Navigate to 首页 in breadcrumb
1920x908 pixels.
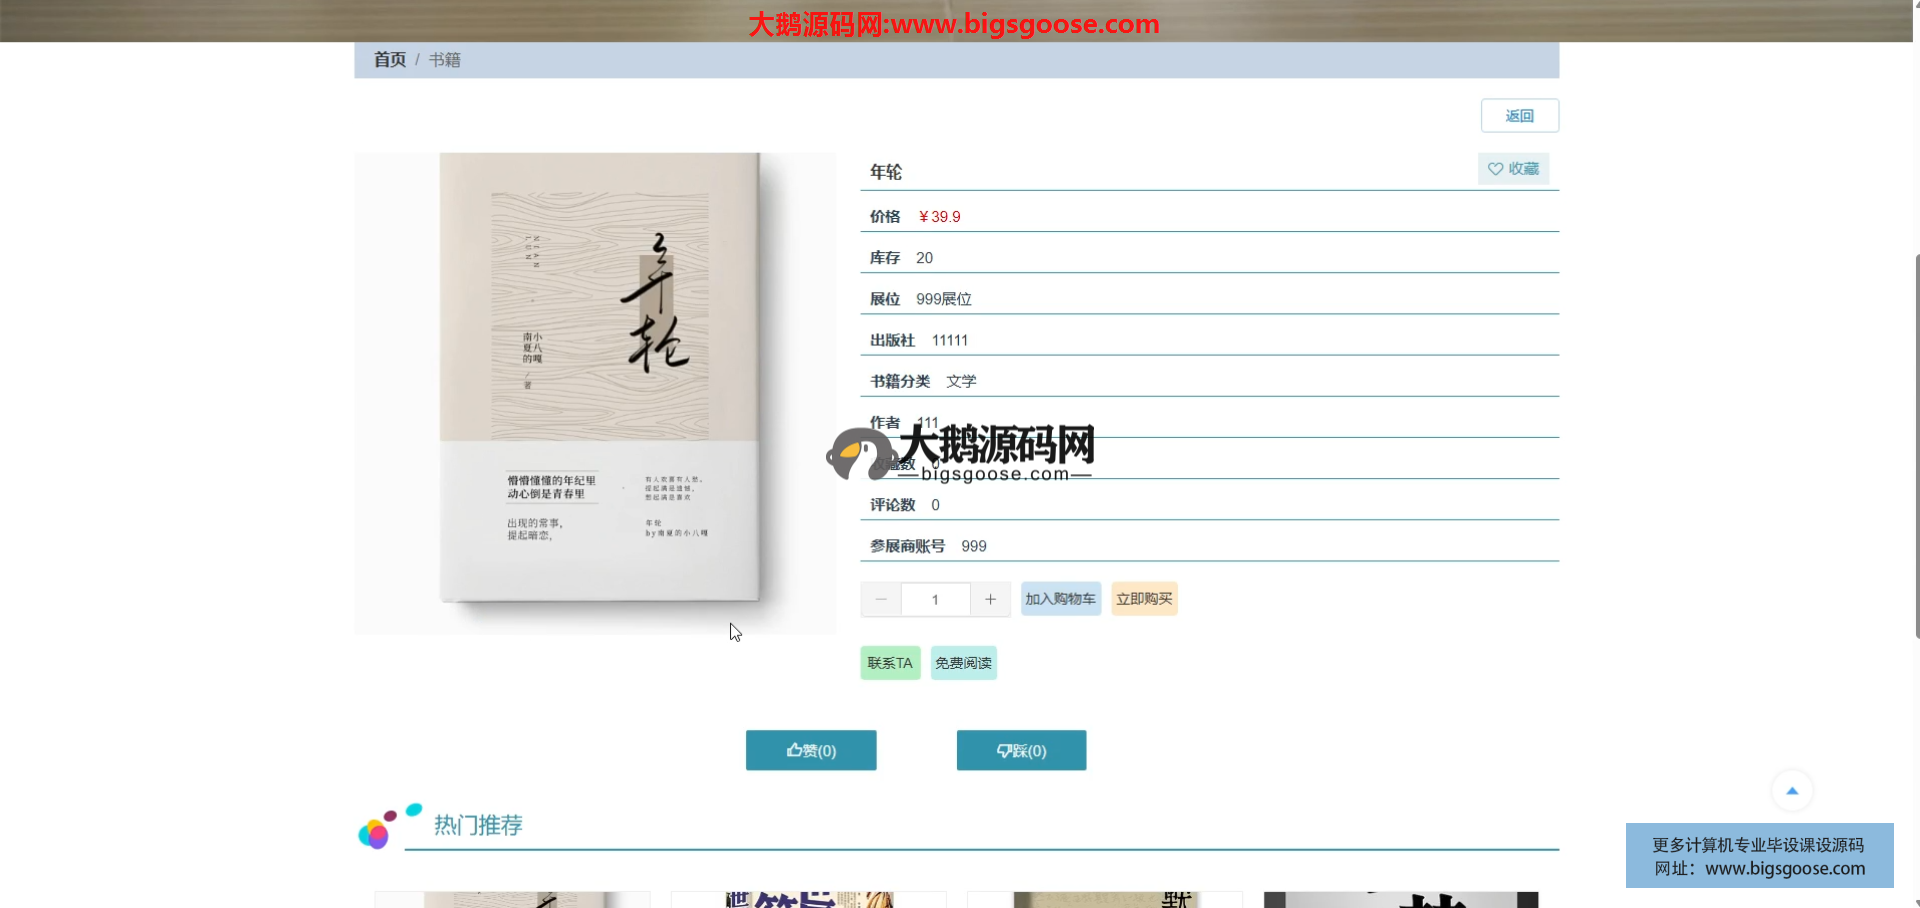coord(389,60)
